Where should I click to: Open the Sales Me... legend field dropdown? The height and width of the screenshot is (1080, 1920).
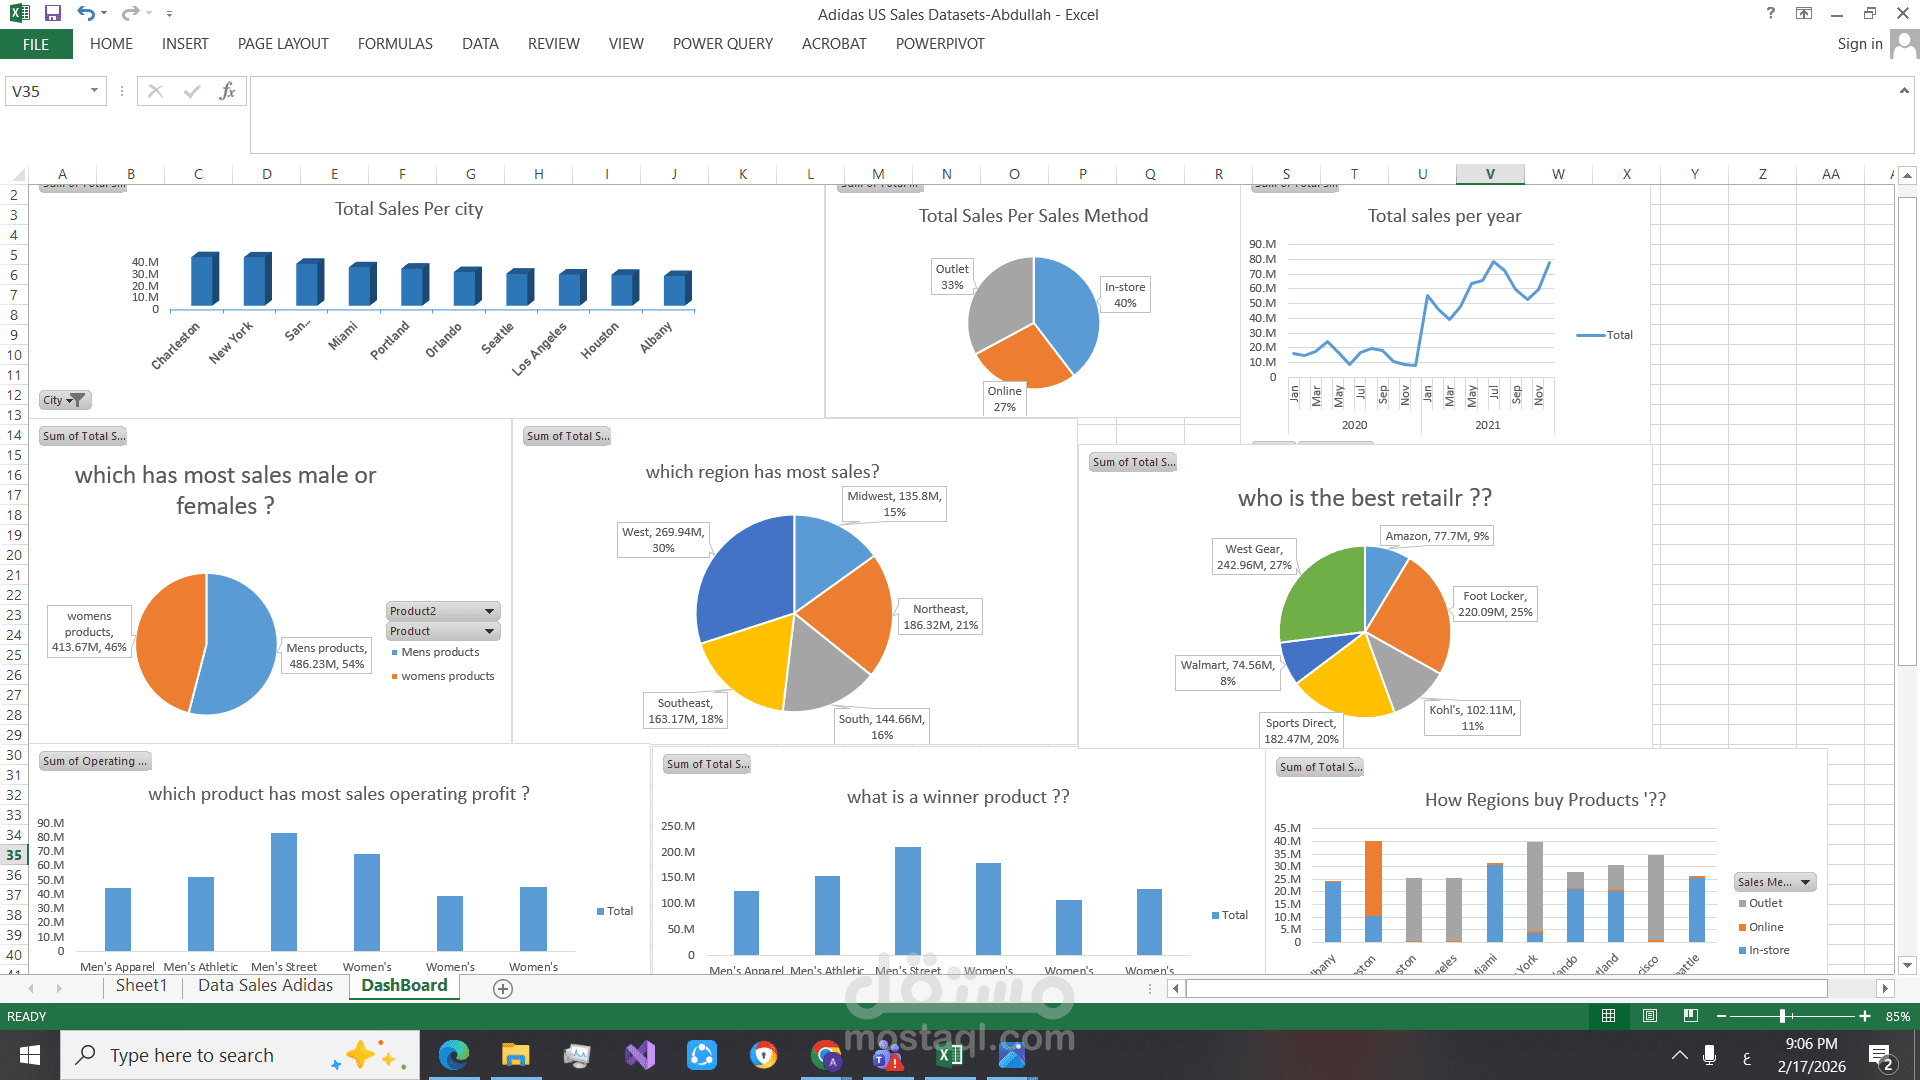1775,882
